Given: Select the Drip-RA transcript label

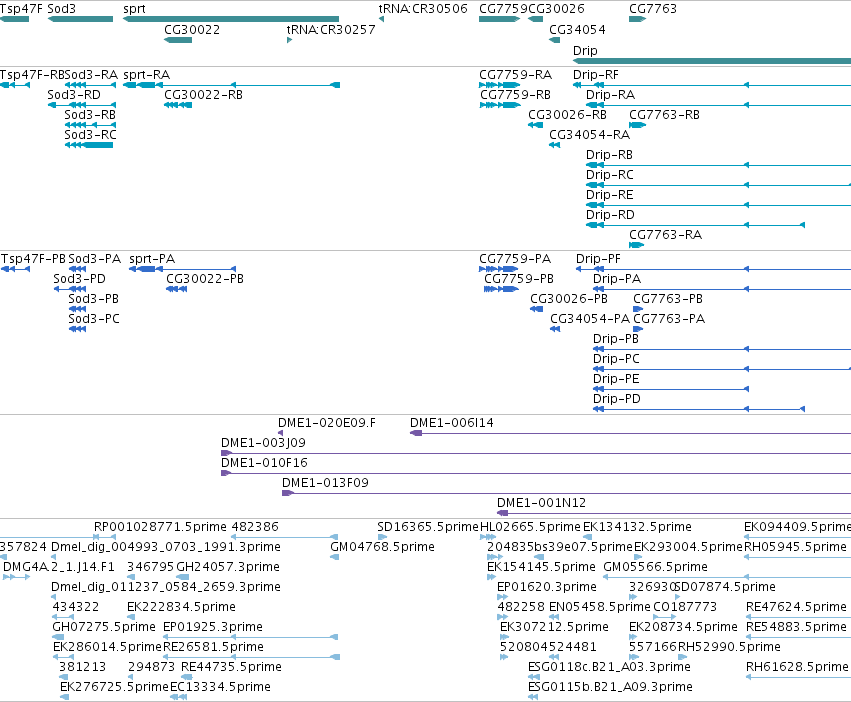Looking at the screenshot, I should click(x=611, y=94).
